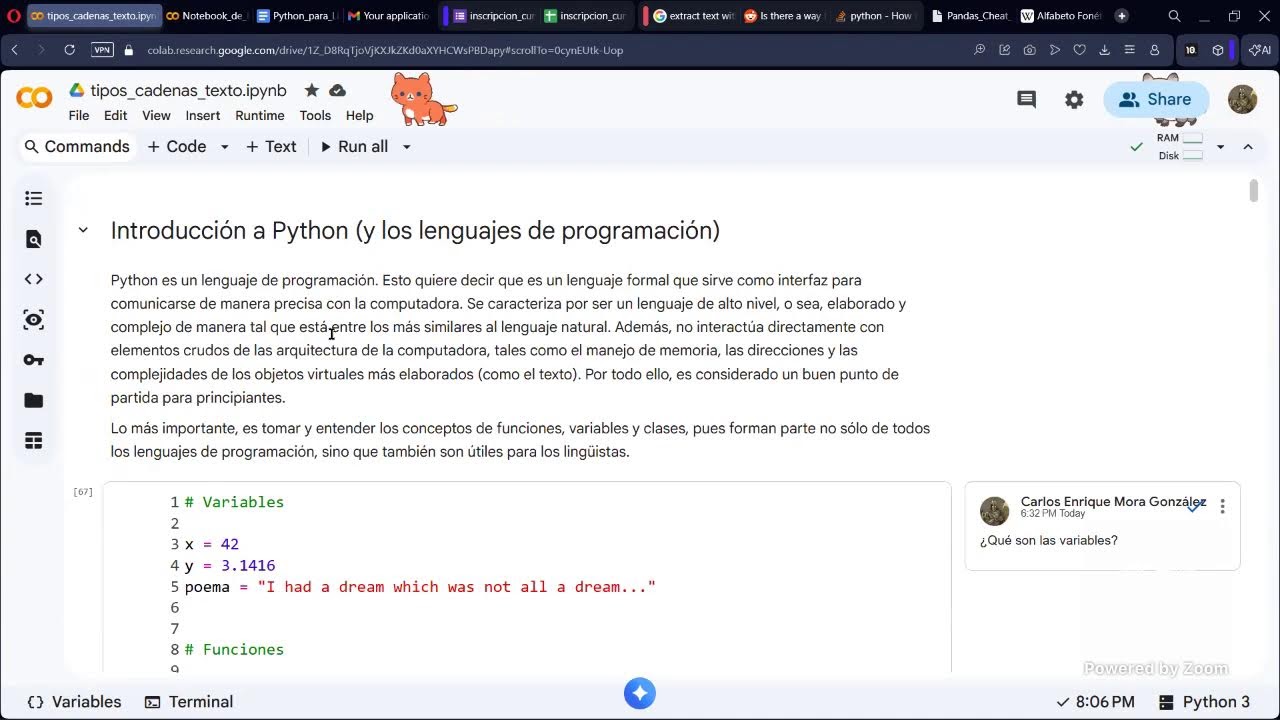Click the orange cat mascot

(x=423, y=99)
